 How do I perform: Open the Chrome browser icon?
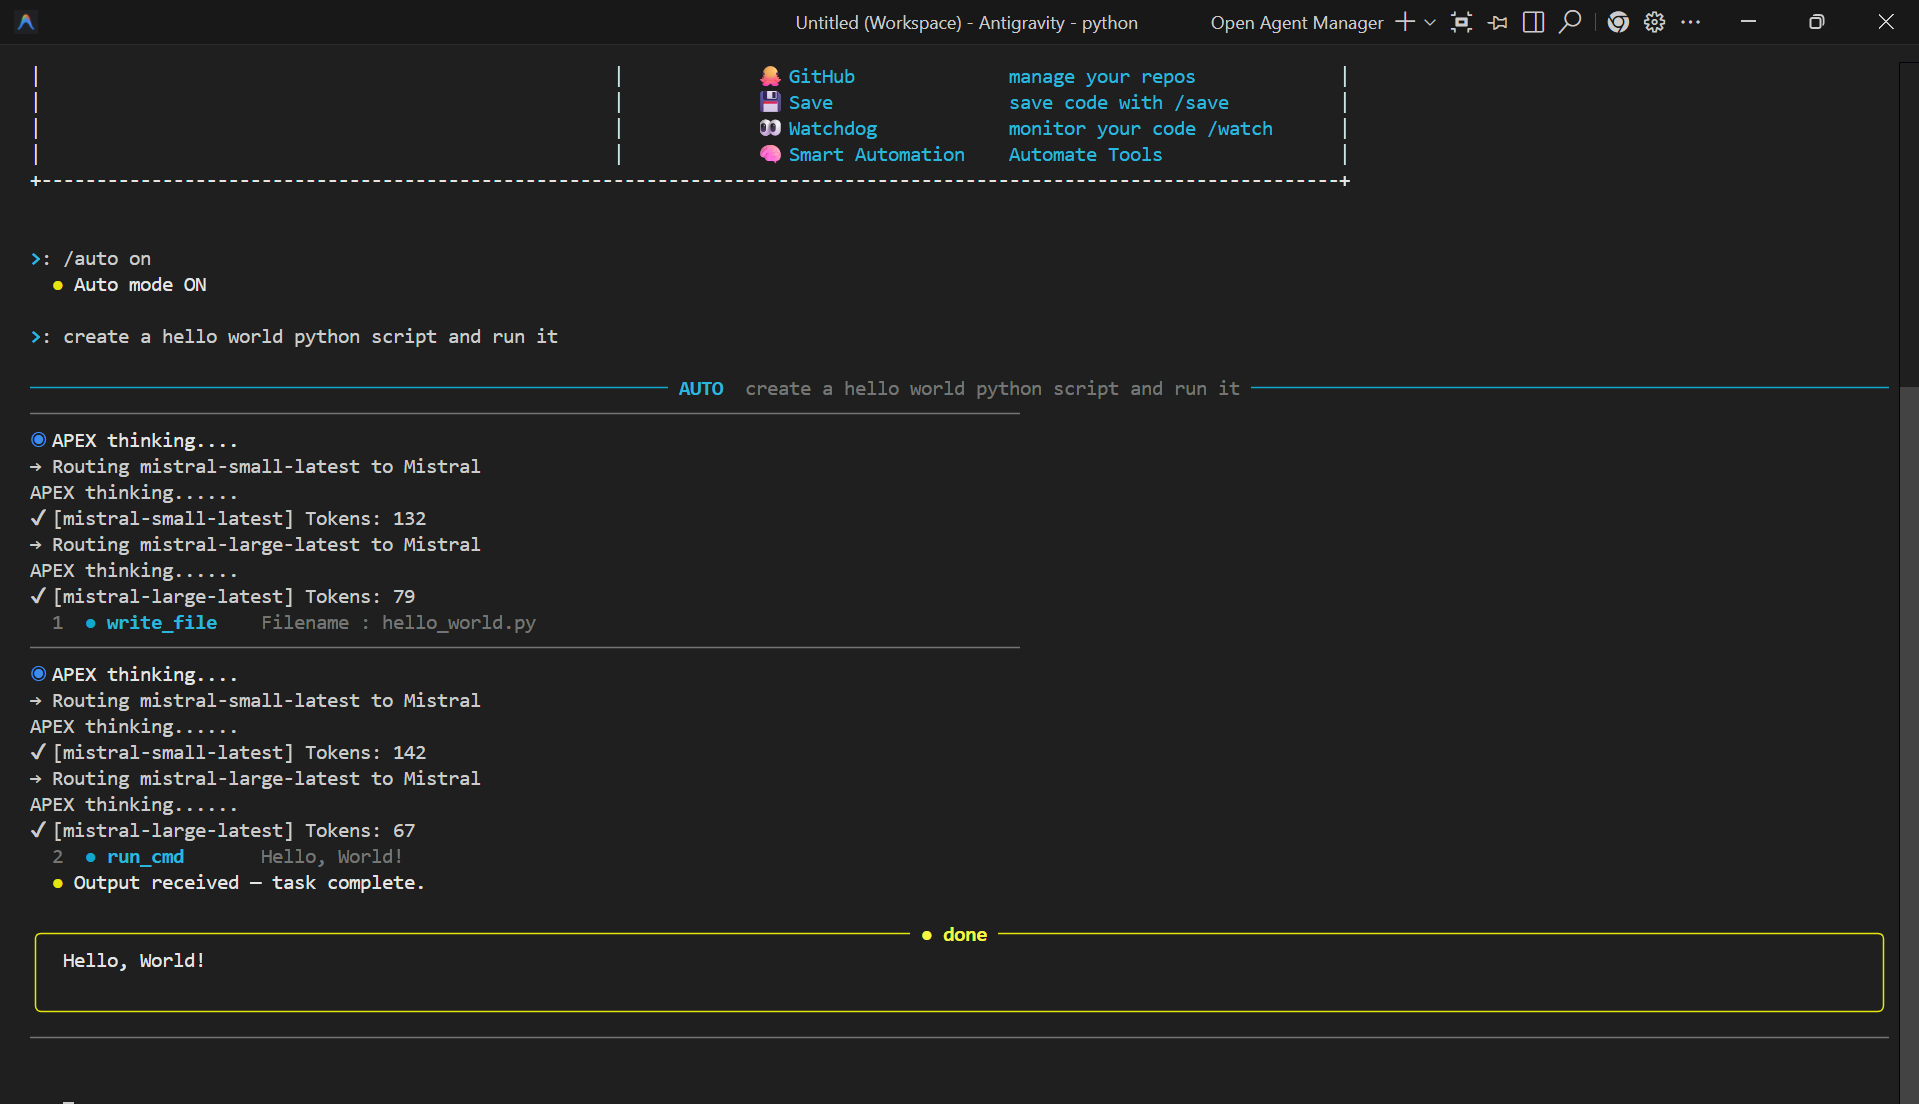coord(1618,22)
